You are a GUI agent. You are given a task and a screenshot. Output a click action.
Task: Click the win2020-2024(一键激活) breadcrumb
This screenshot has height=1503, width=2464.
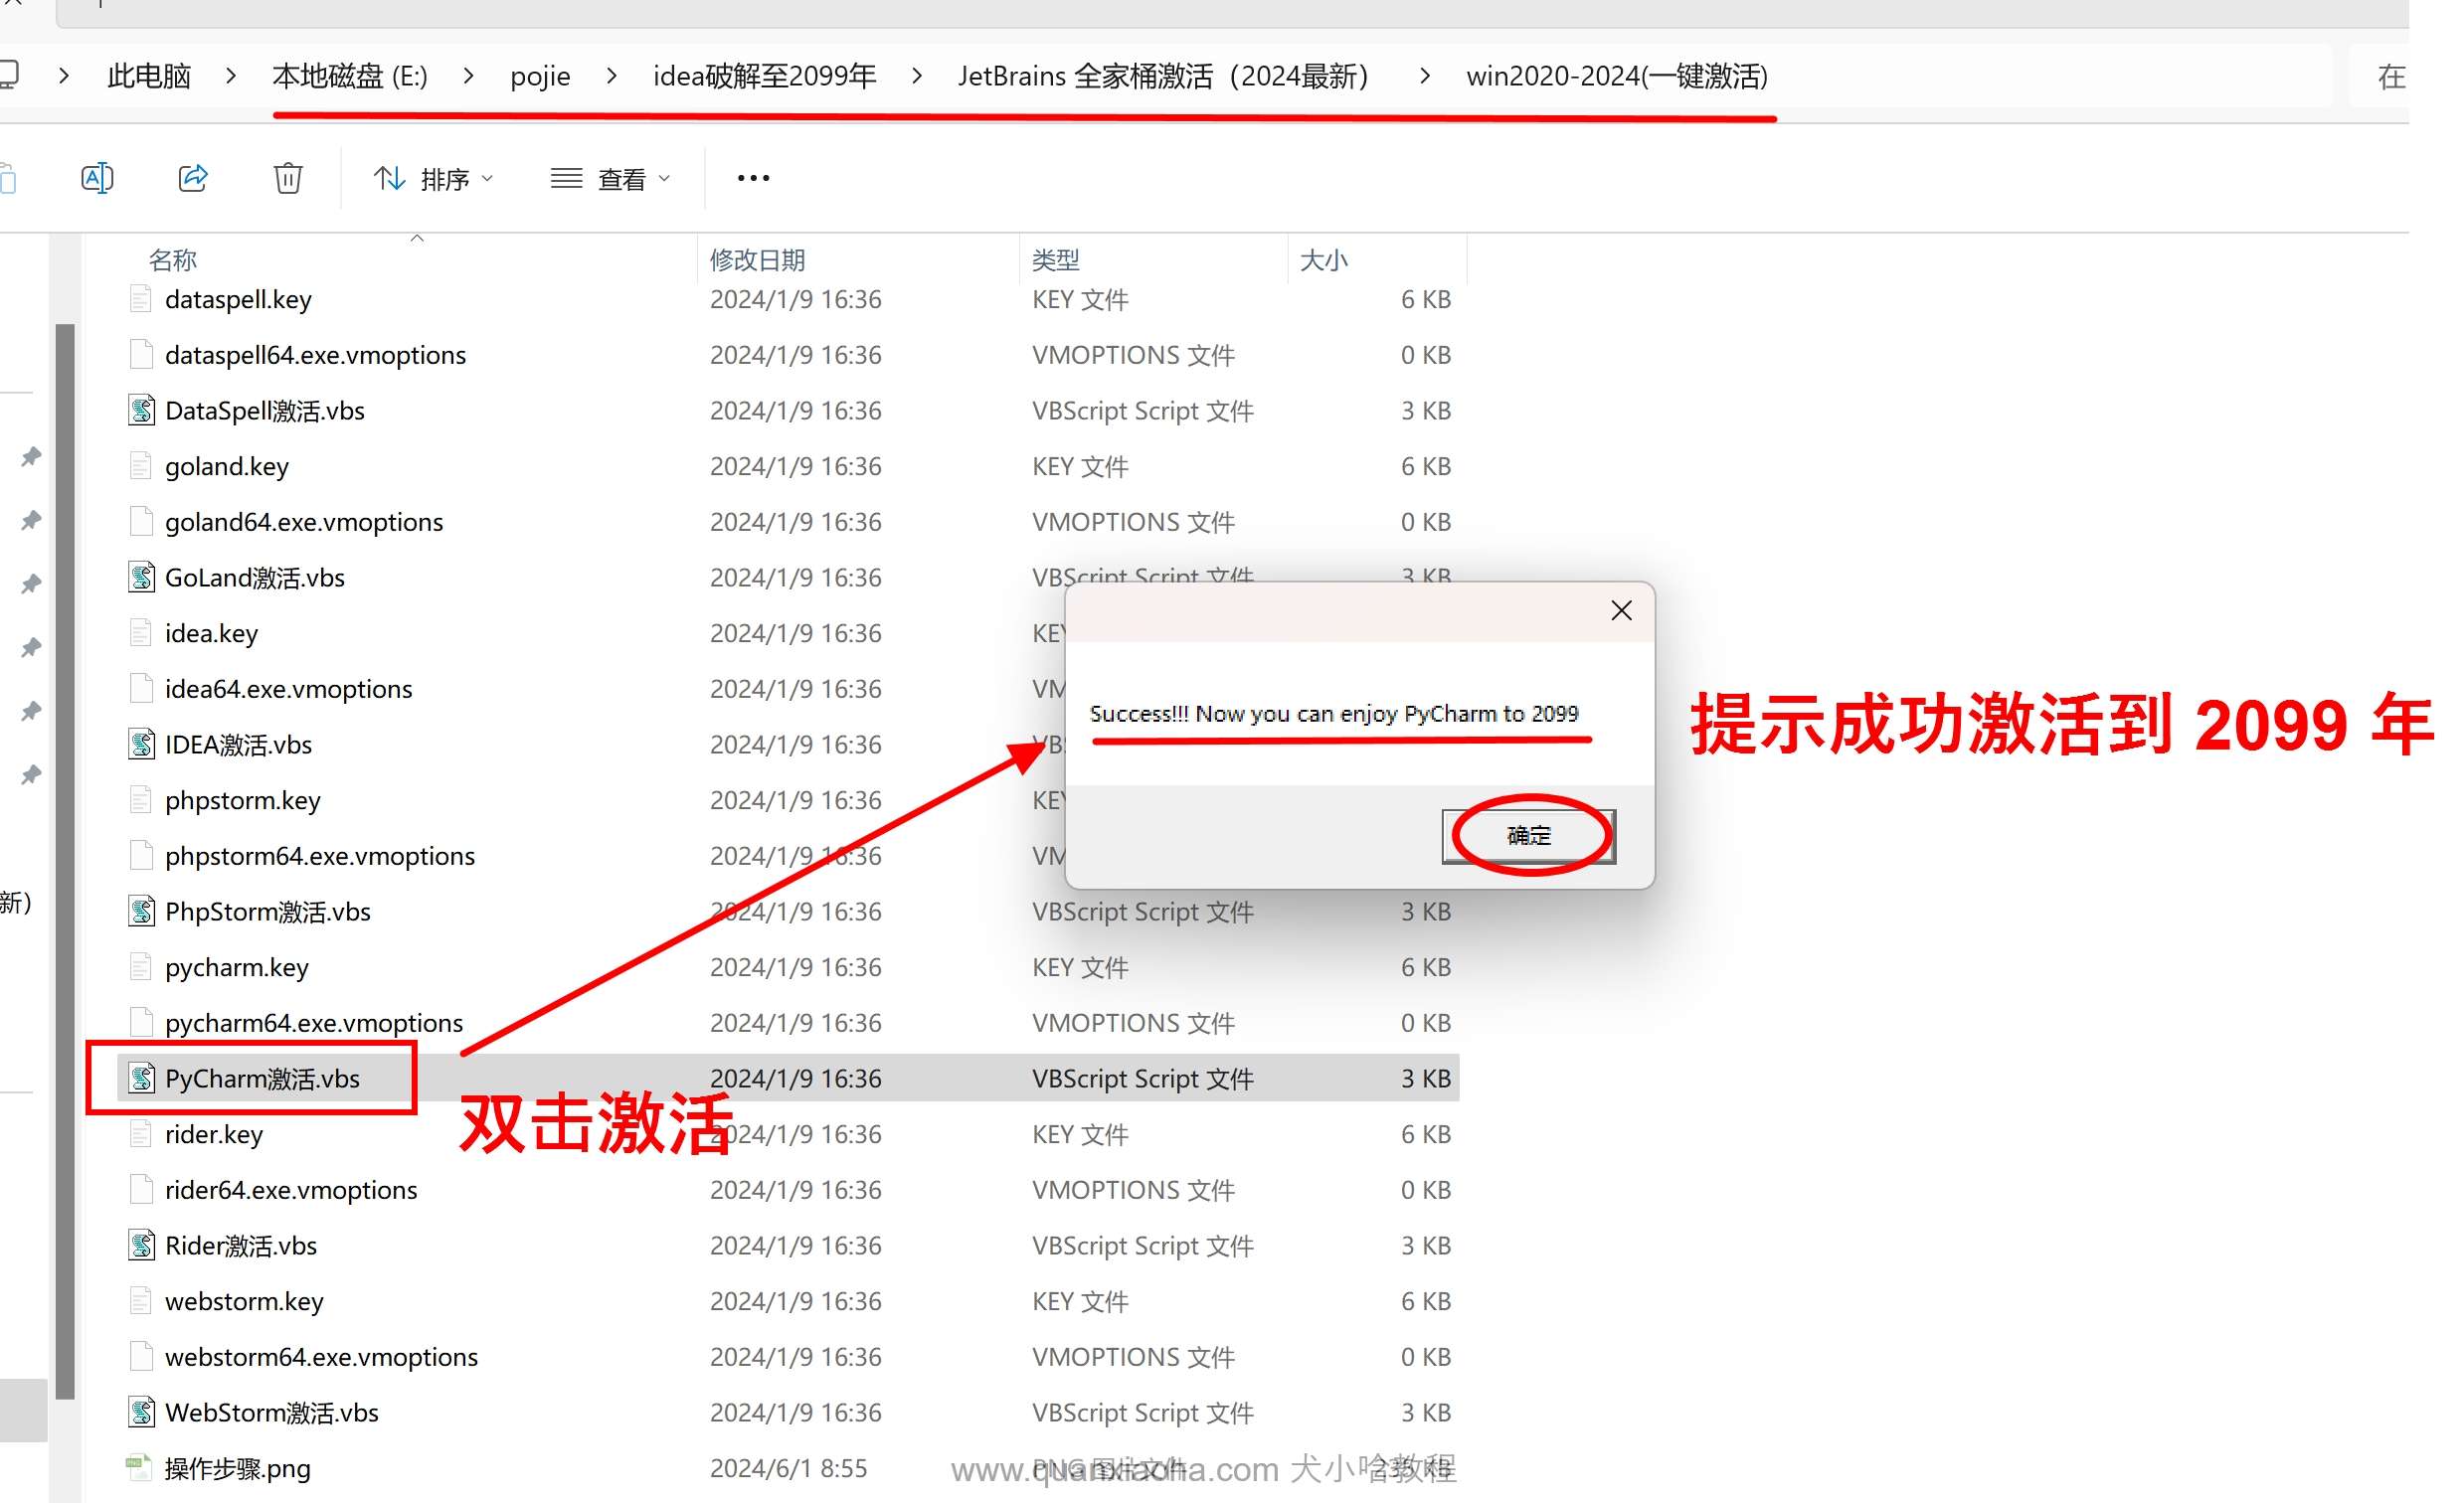tap(1617, 76)
